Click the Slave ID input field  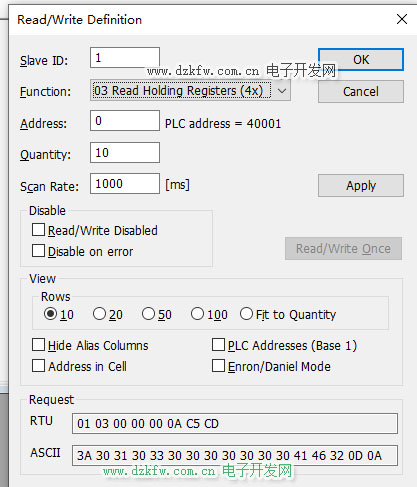point(125,58)
